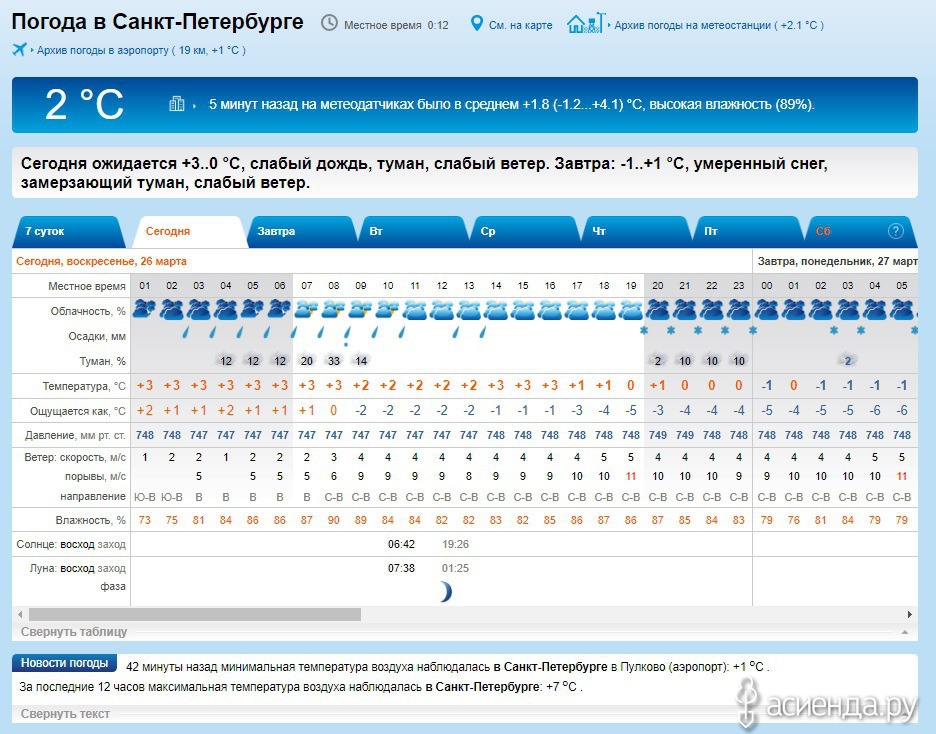Click sunrise time 06:42
This screenshot has height=734, width=936.
[401, 544]
